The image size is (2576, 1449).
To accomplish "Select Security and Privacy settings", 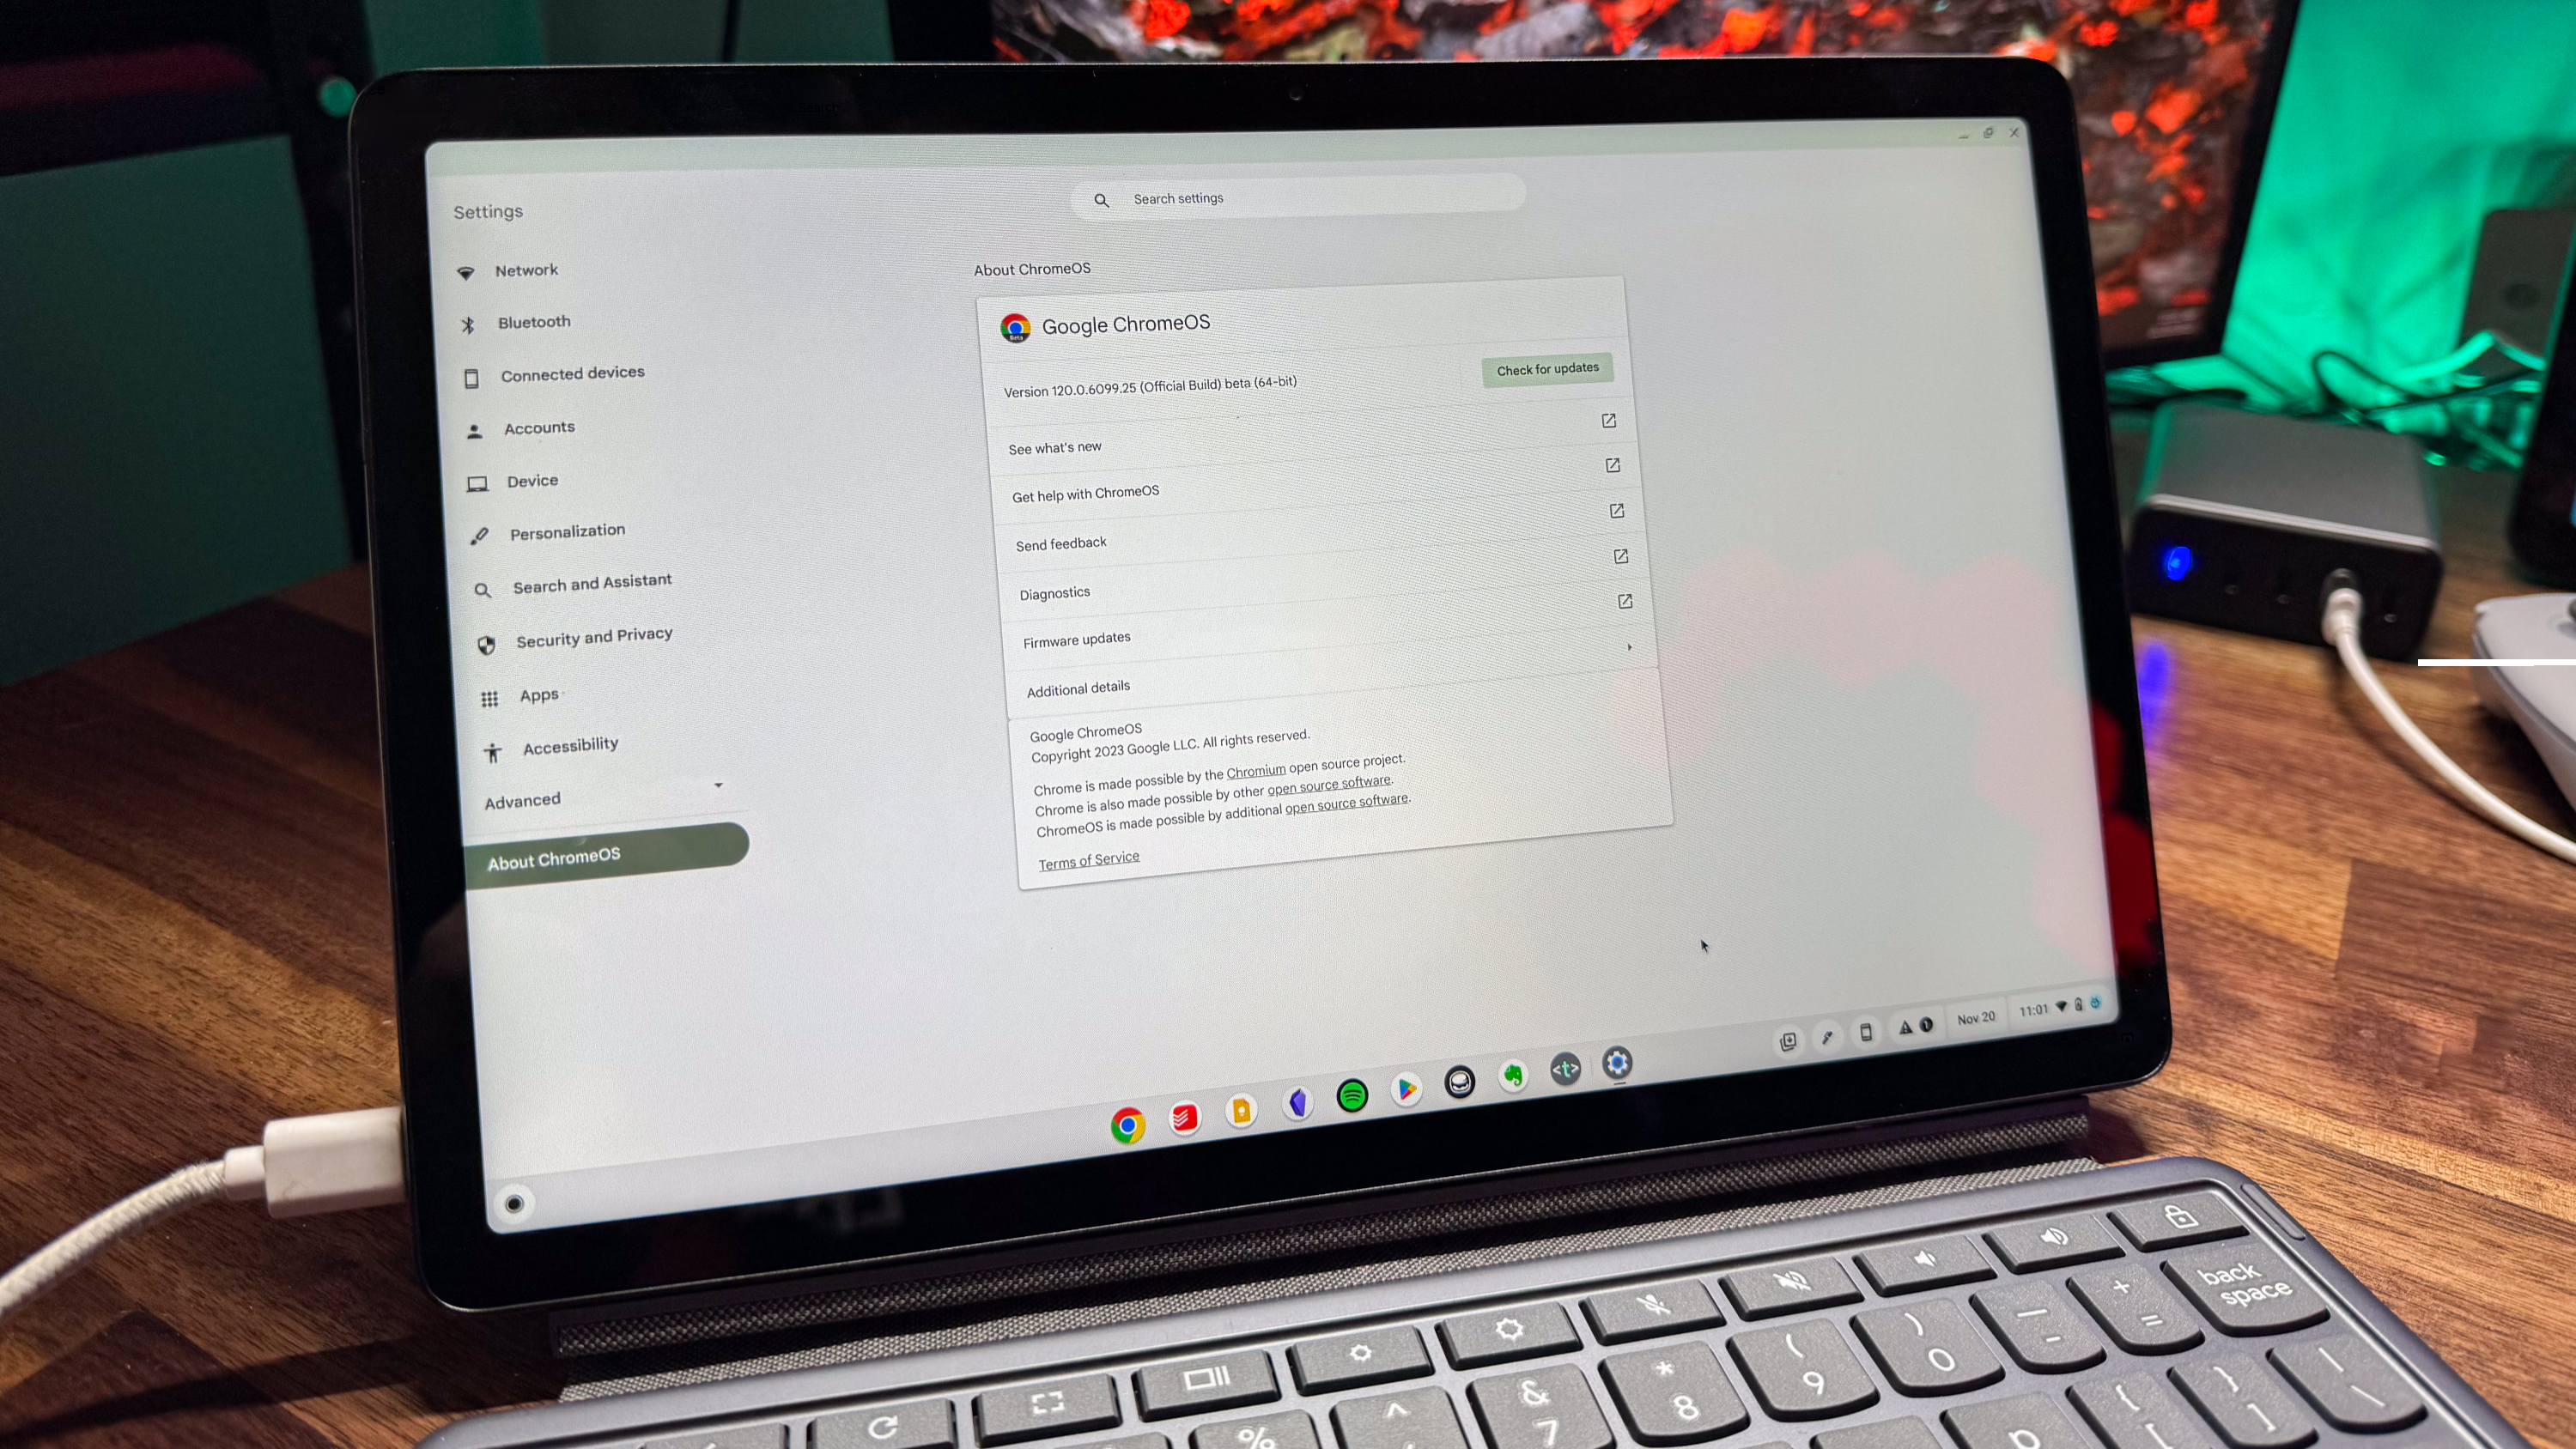I will point(592,635).
